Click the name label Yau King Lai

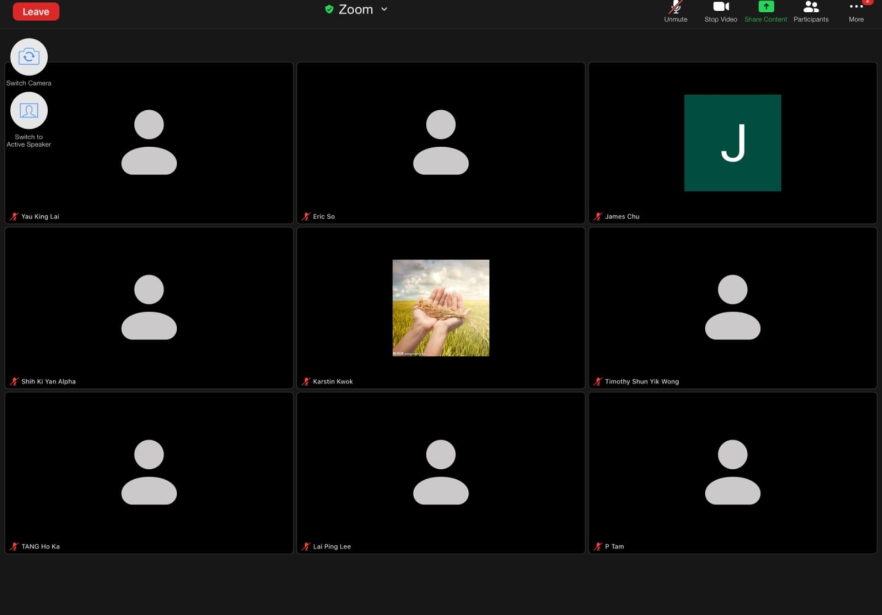click(x=40, y=217)
